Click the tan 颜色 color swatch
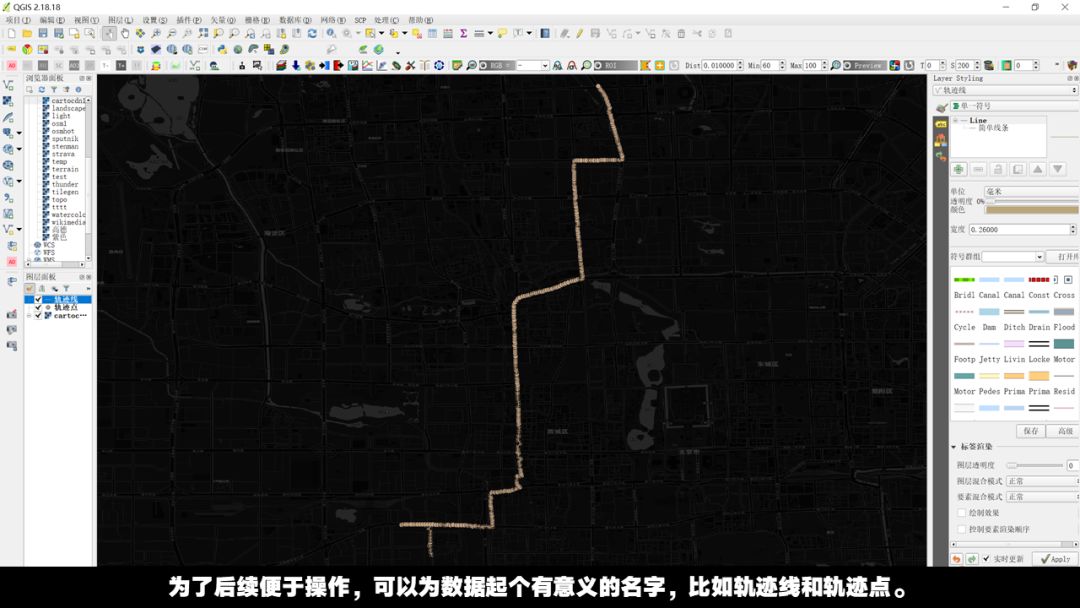The image size is (1080, 608). coord(1031,209)
